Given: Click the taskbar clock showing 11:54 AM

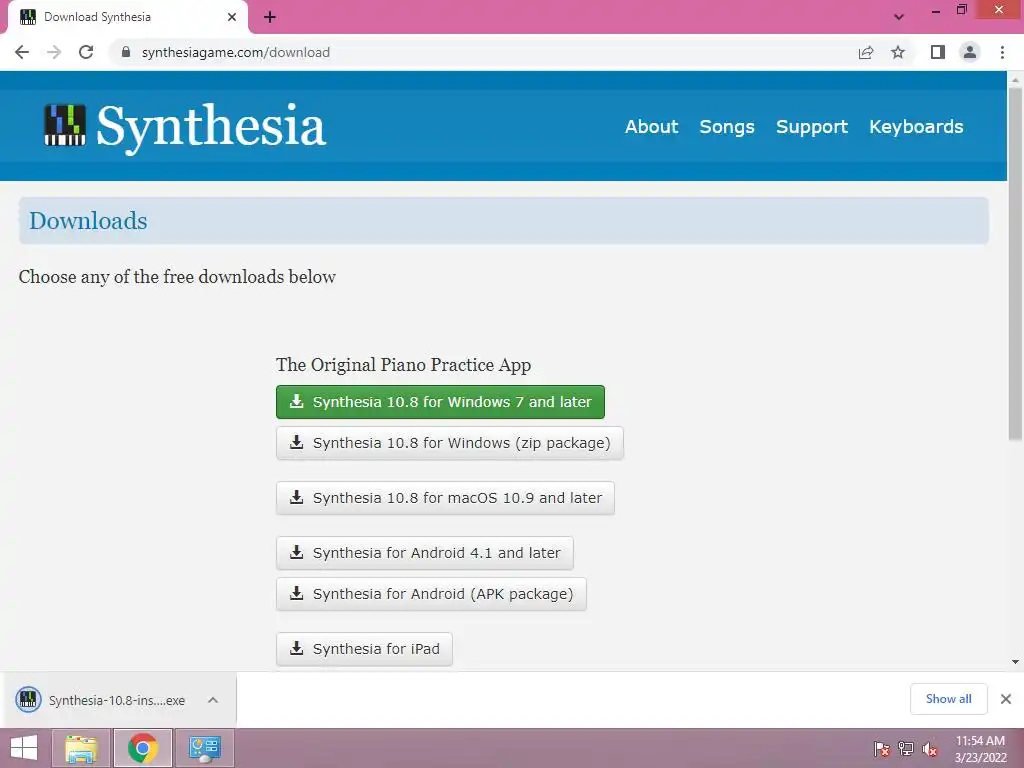Looking at the screenshot, I should pyautogui.click(x=980, y=749).
